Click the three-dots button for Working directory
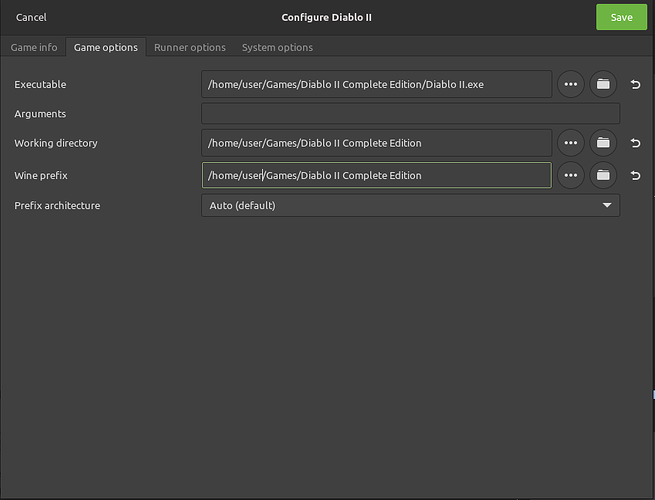 click(x=570, y=143)
